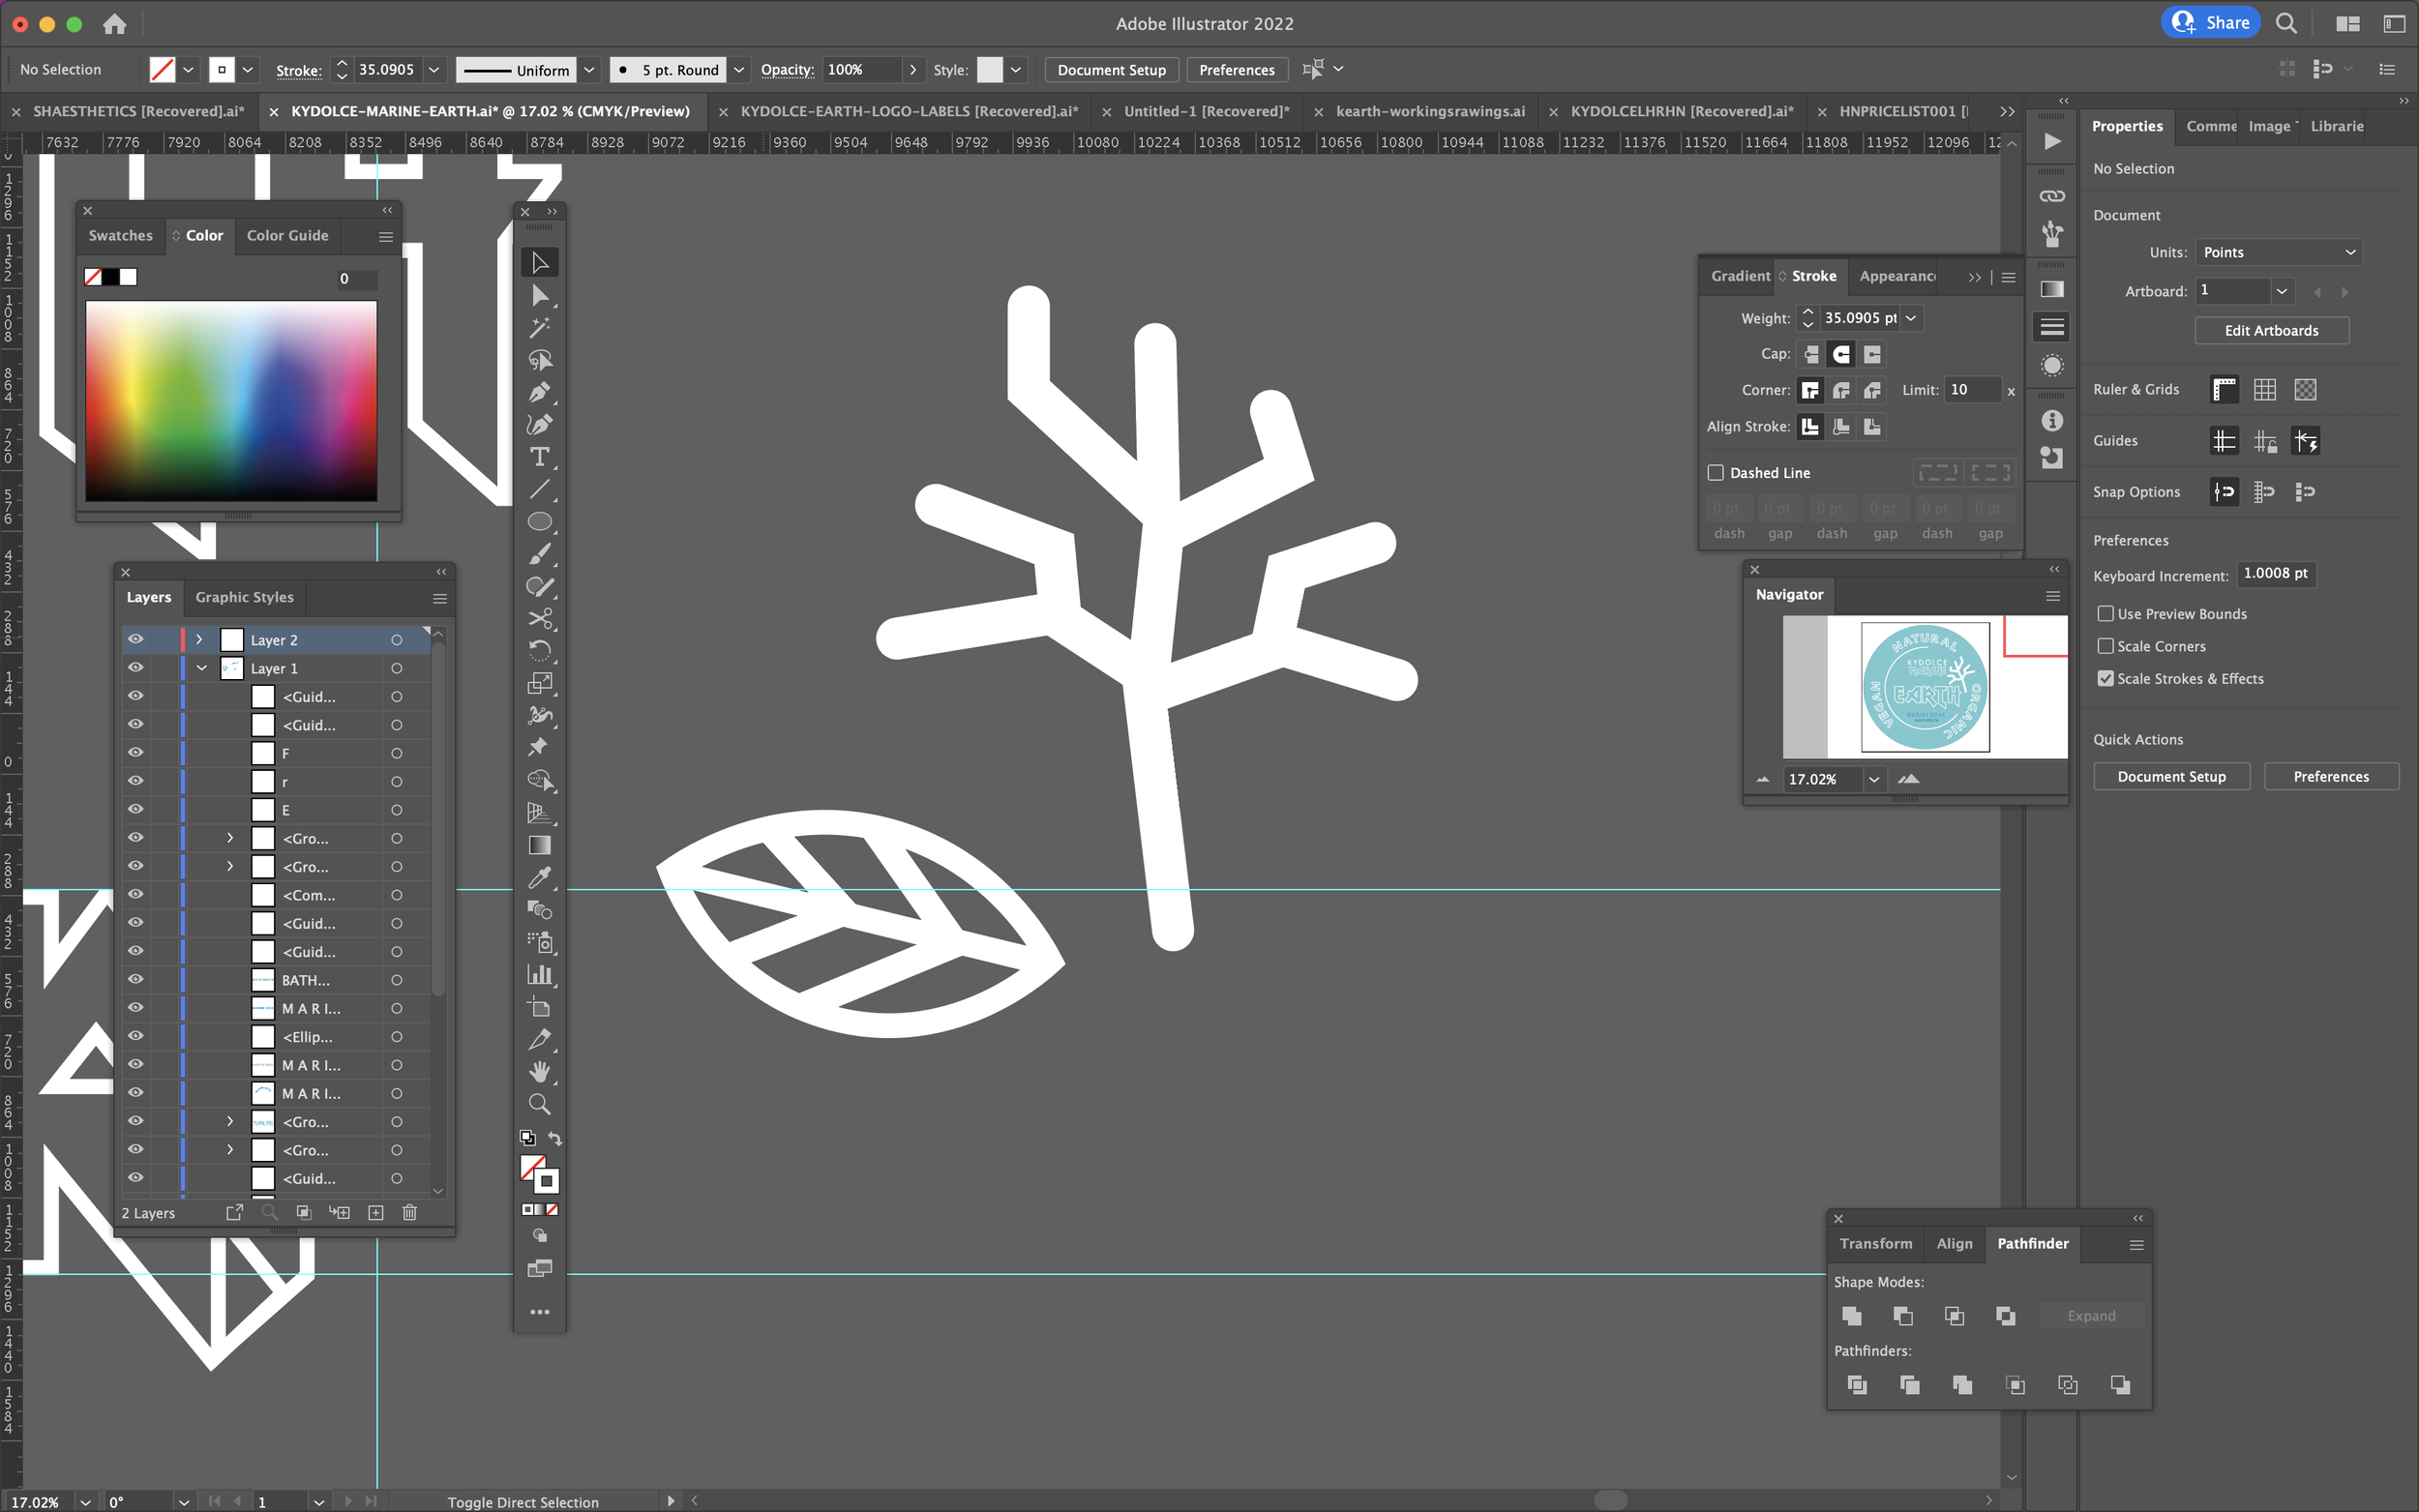This screenshot has height=1512, width=2419.
Task: Switch to the Transform tab
Action: 1875,1244
